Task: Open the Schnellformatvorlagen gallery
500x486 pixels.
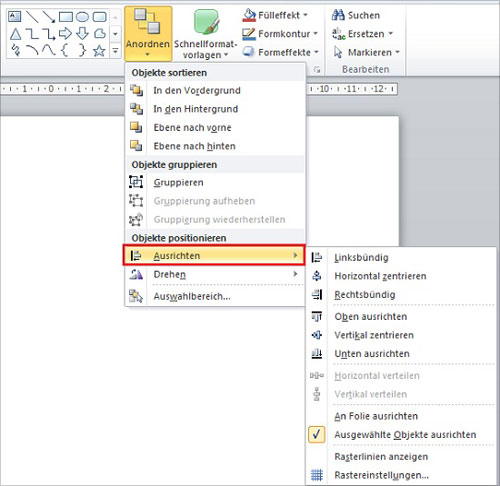Action: pos(205,34)
